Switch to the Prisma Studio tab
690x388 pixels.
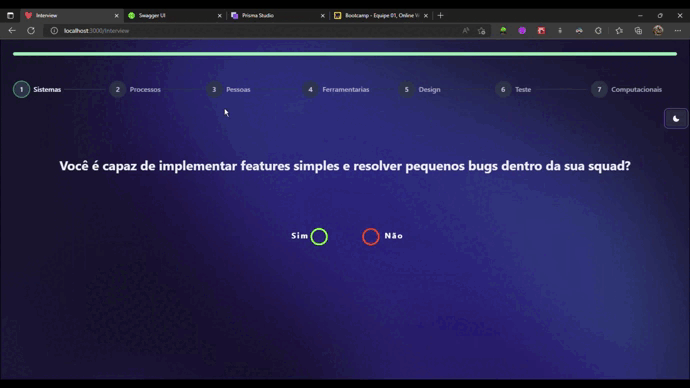[x=277, y=15]
